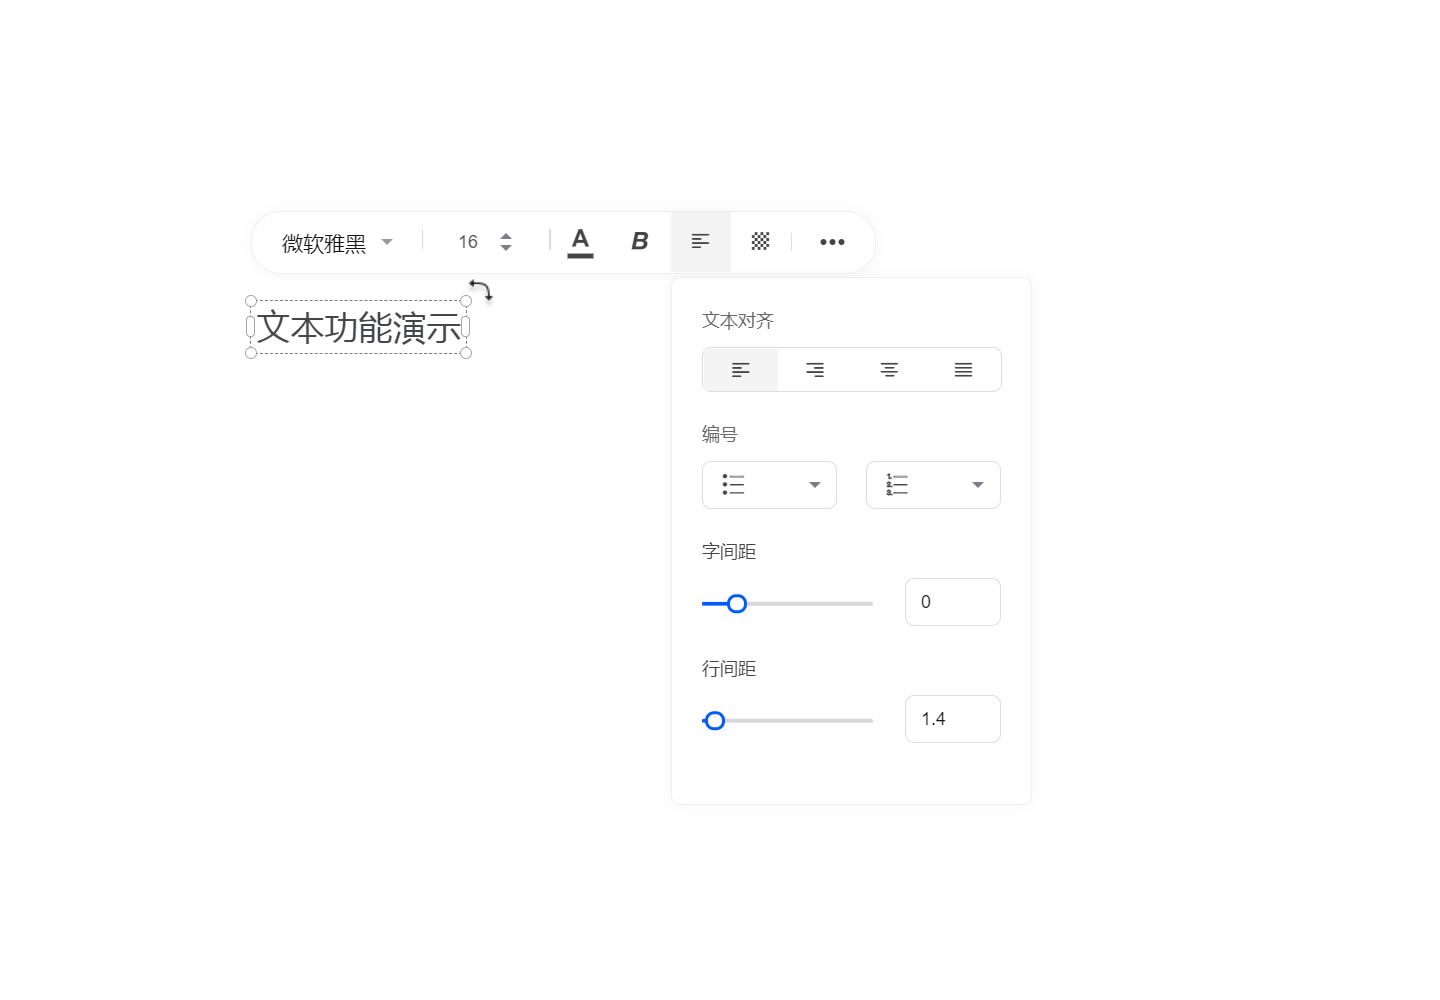Select center text alignment option
Screen dimensions: 1440x1000
click(889, 370)
